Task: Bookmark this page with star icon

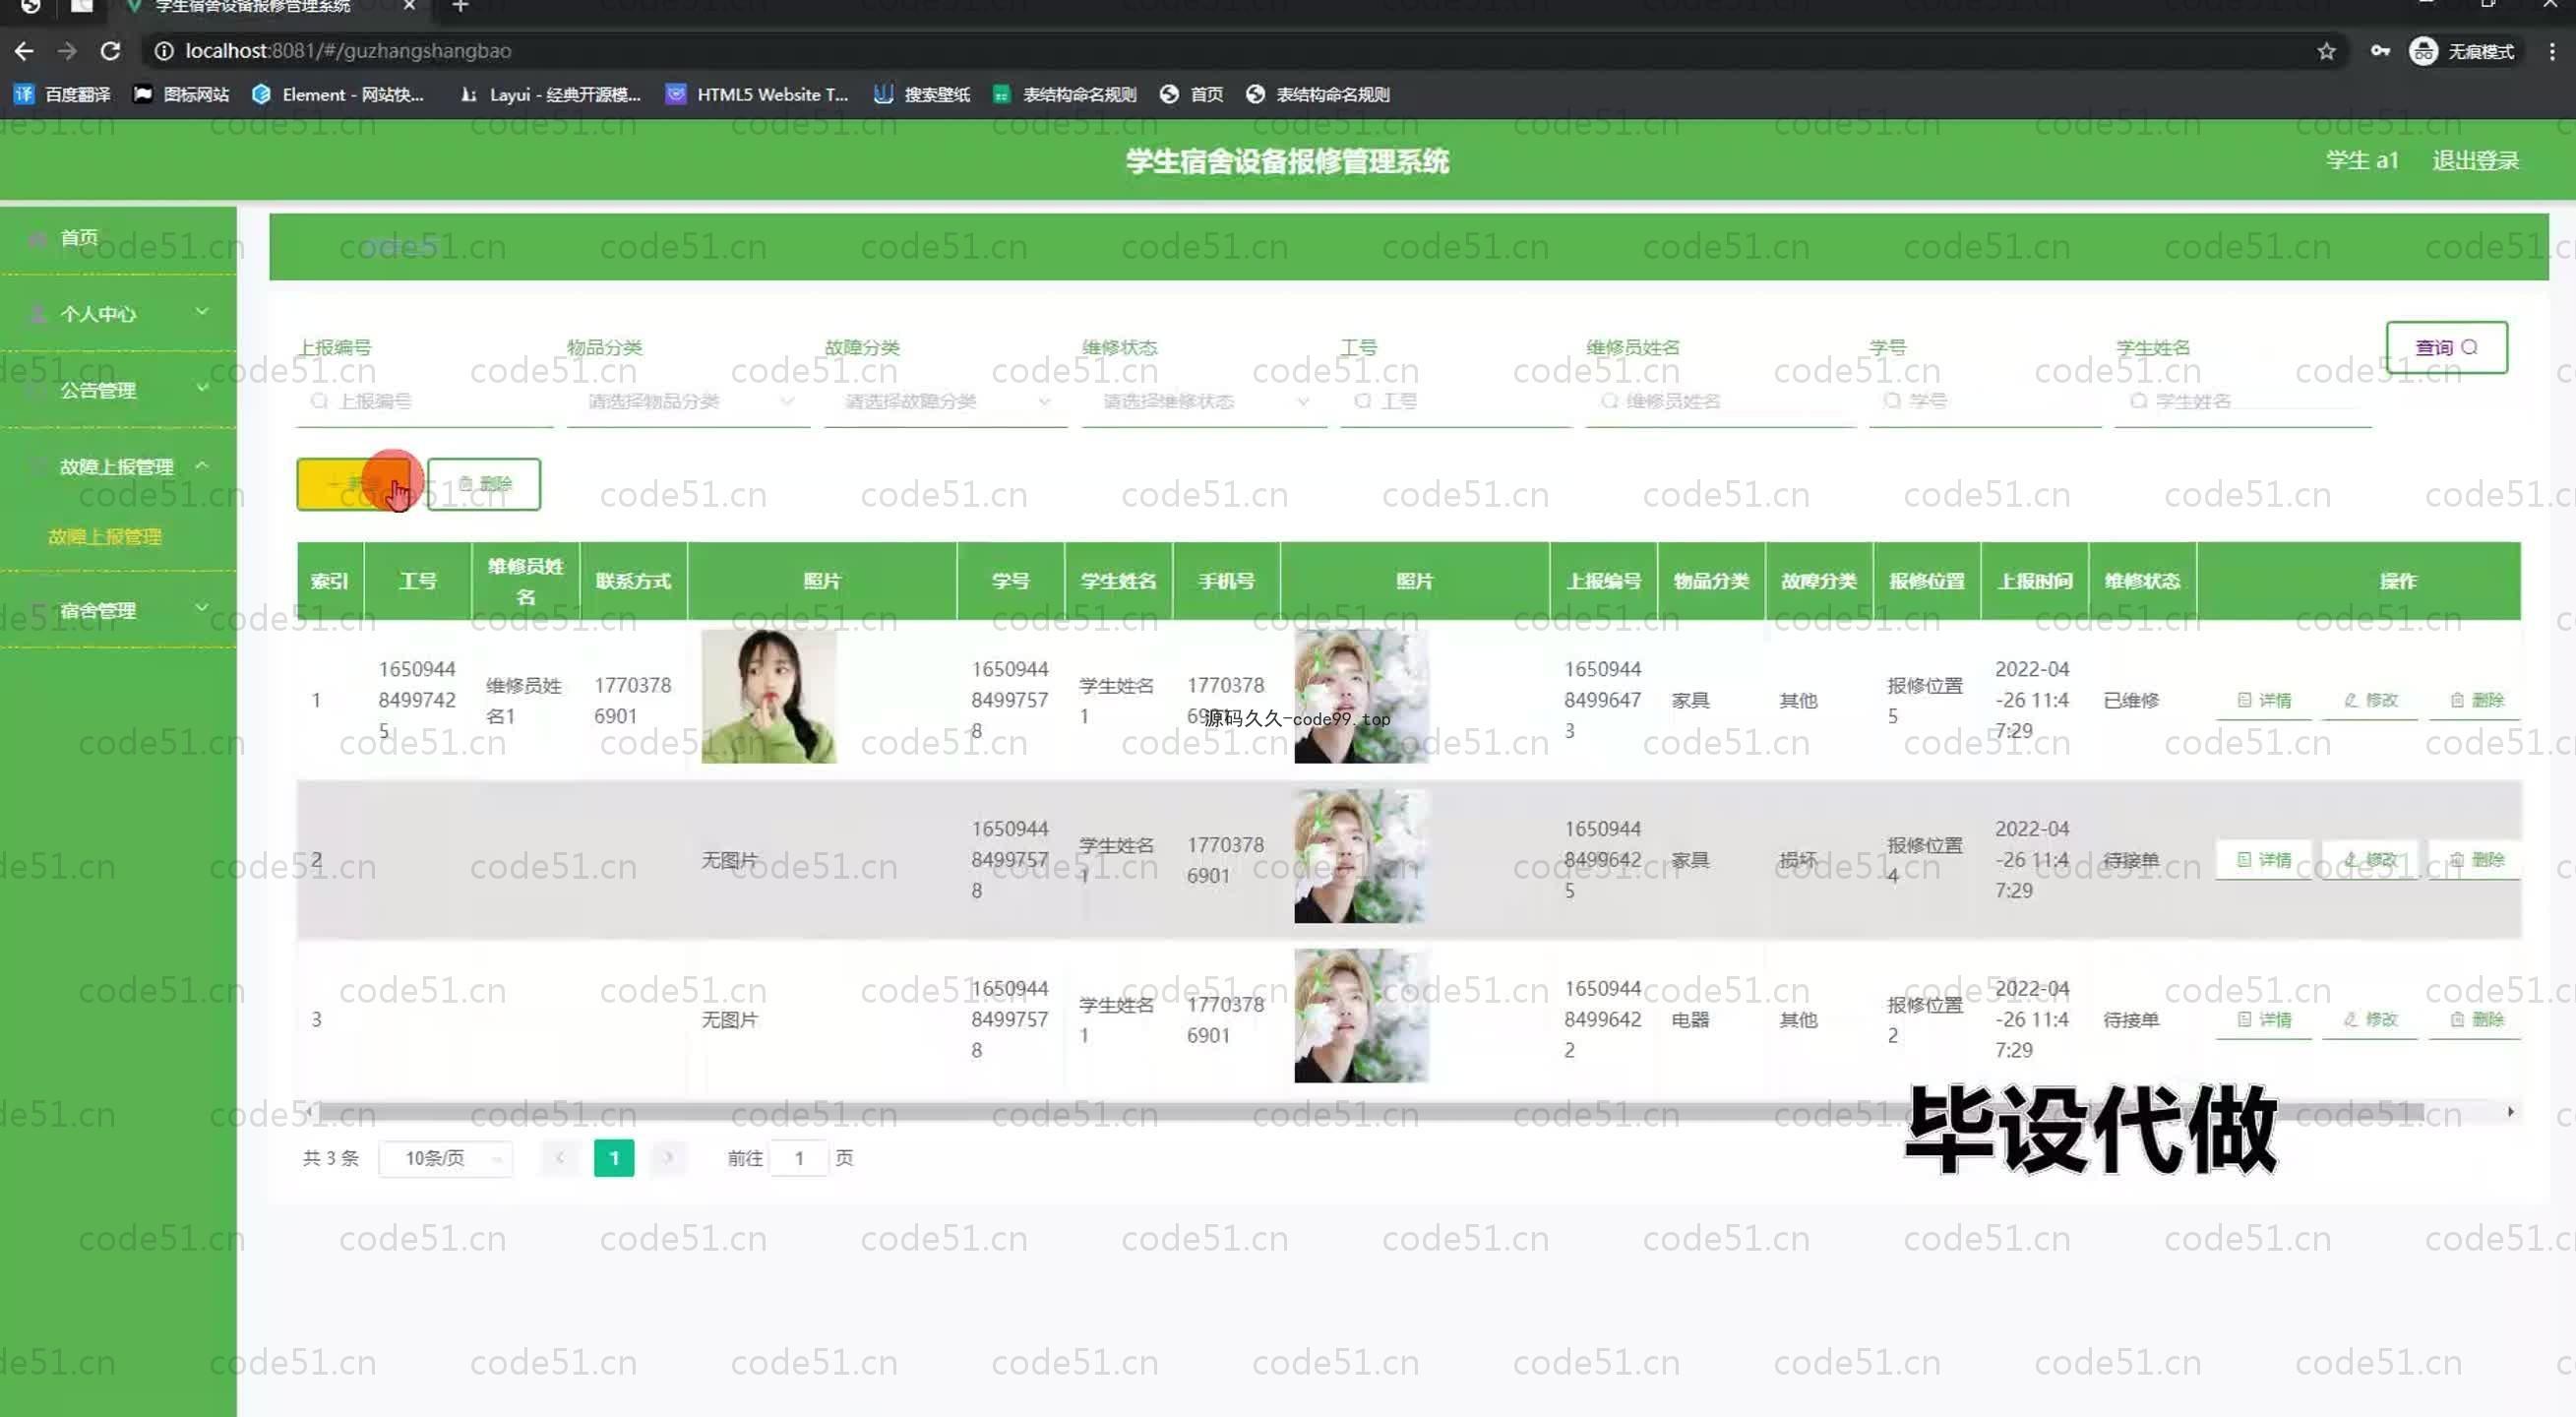Action: pyautogui.click(x=2326, y=51)
